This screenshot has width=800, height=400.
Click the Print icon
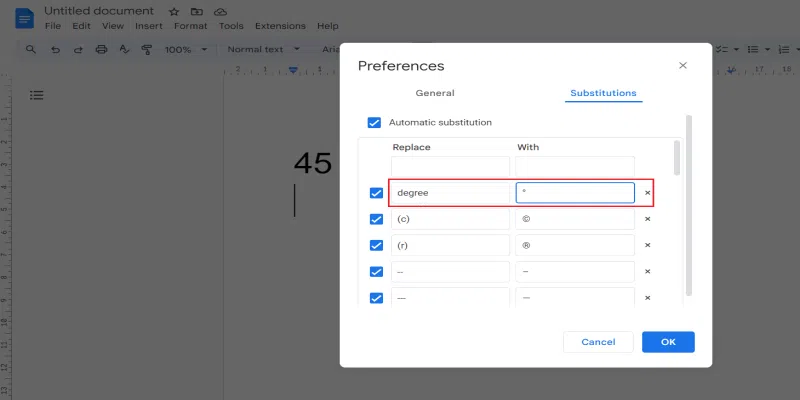102,49
